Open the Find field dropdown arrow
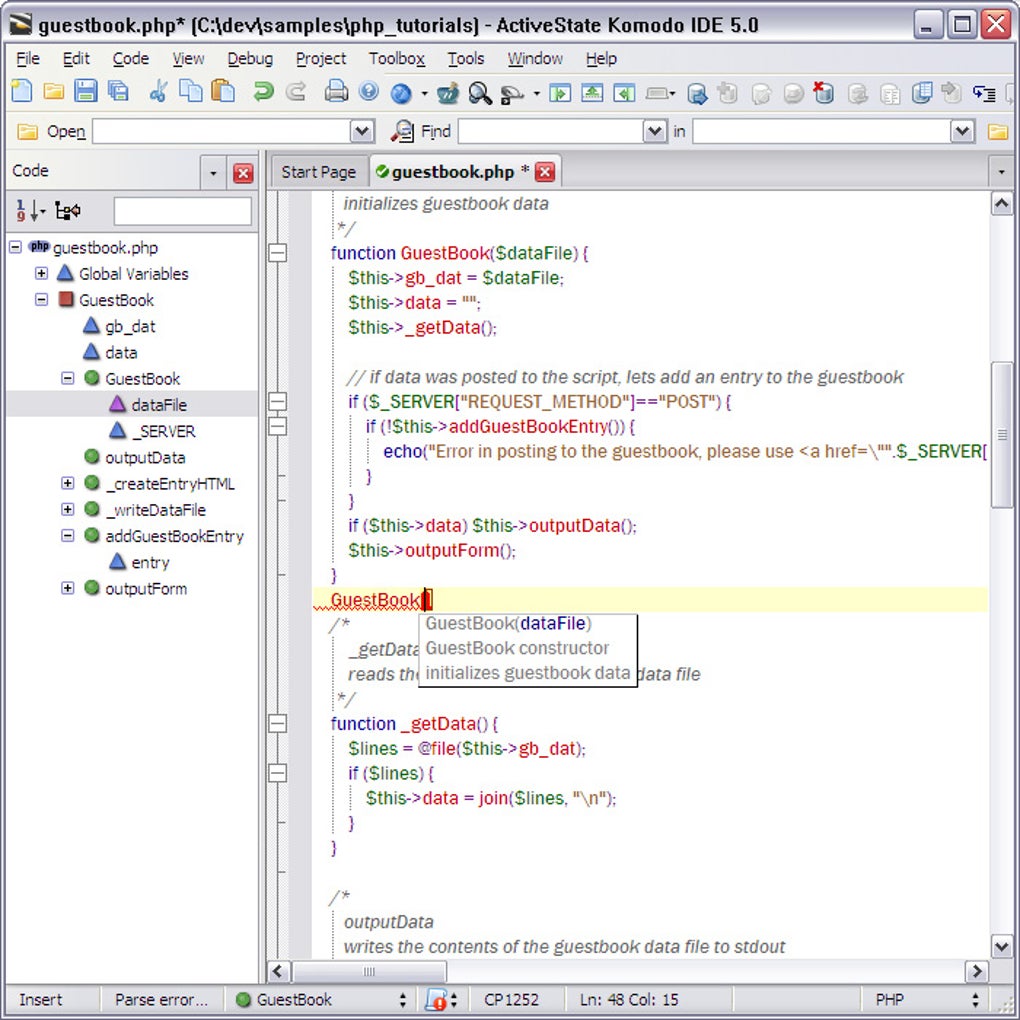 654,131
